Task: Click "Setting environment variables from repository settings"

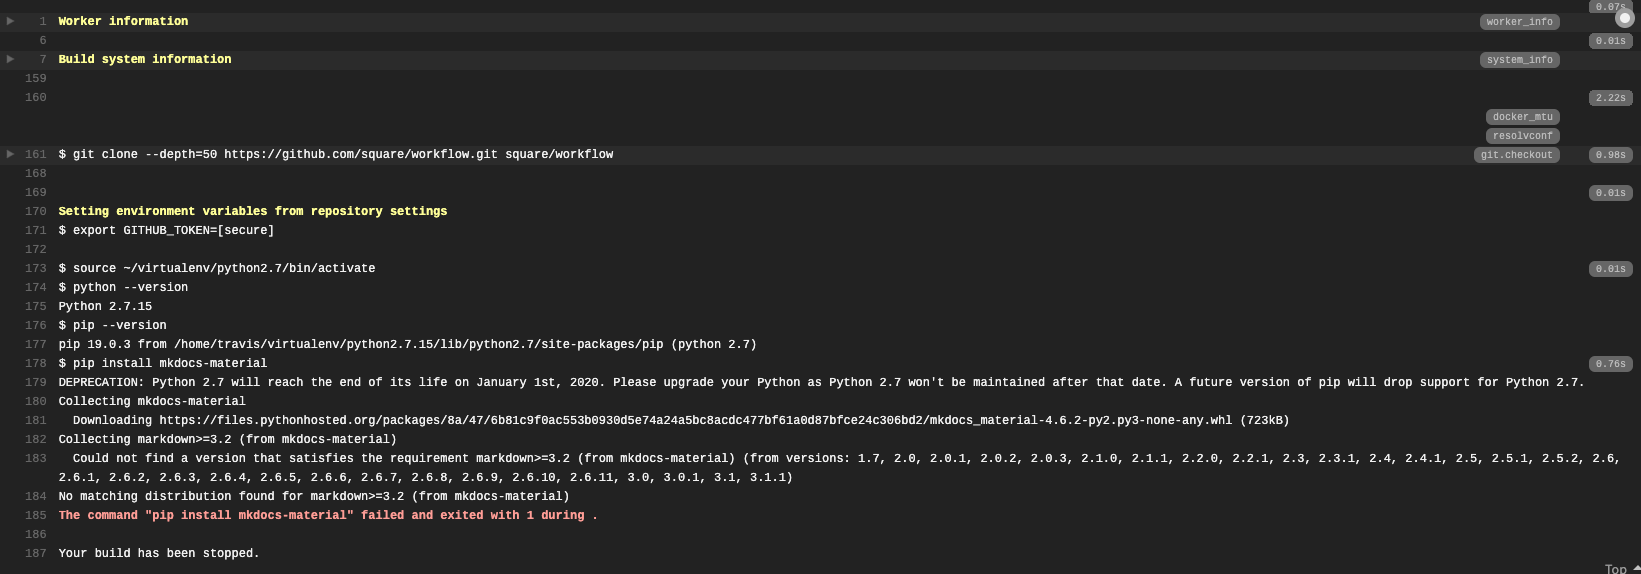Action: click(x=253, y=211)
